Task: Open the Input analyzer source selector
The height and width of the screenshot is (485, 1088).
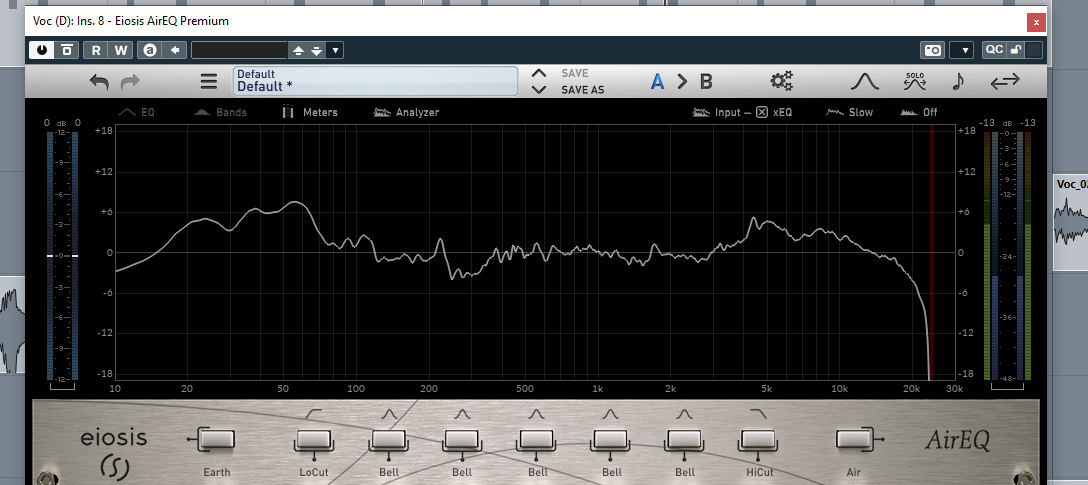Action: point(715,112)
